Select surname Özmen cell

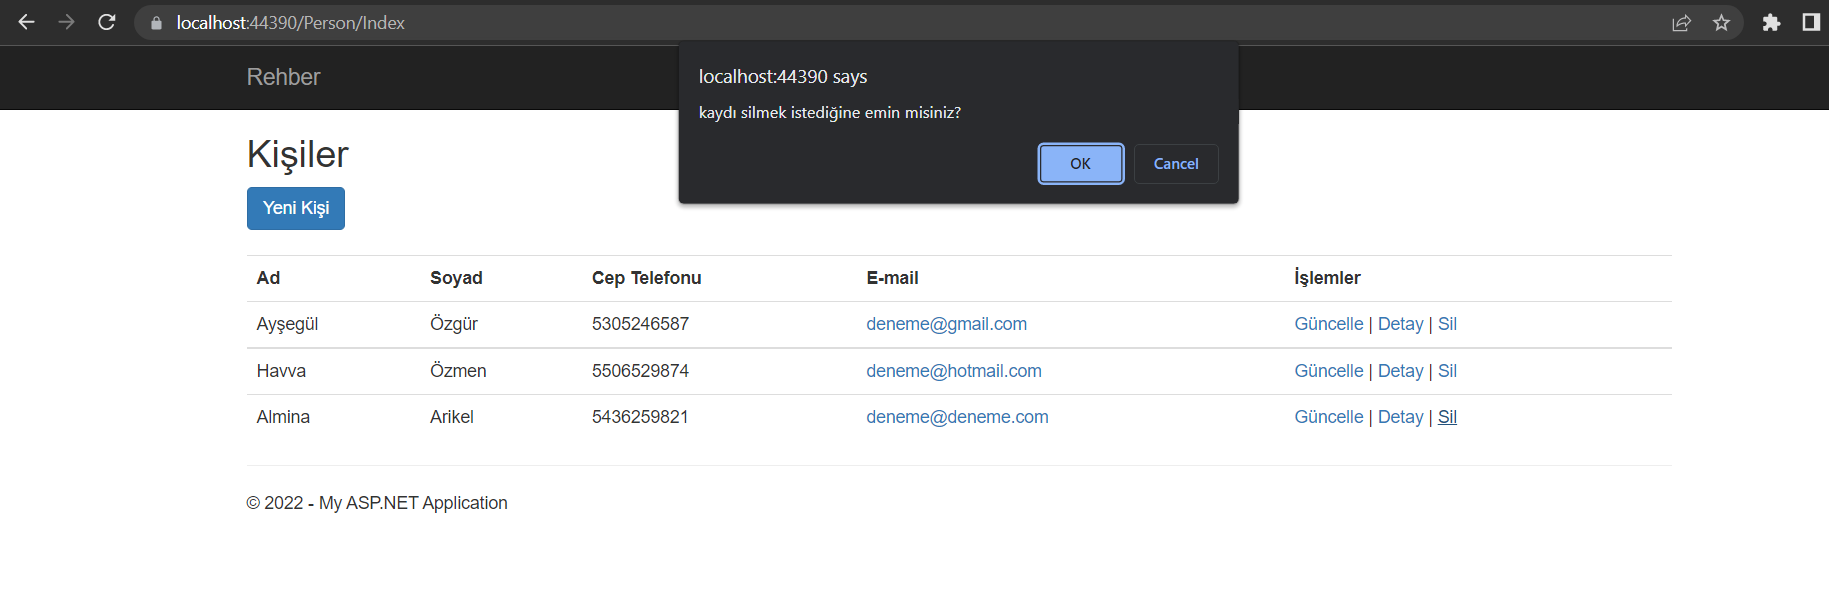pyautogui.click(x=458, y=371)
